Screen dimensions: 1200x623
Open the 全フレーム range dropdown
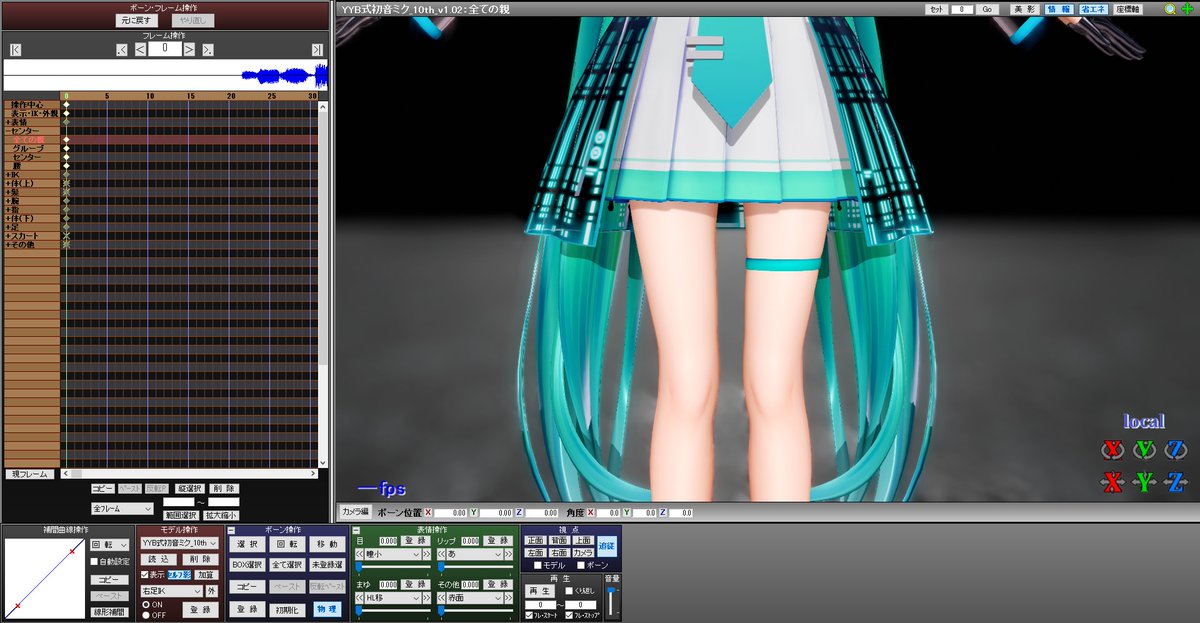click(x=120, y=509)
